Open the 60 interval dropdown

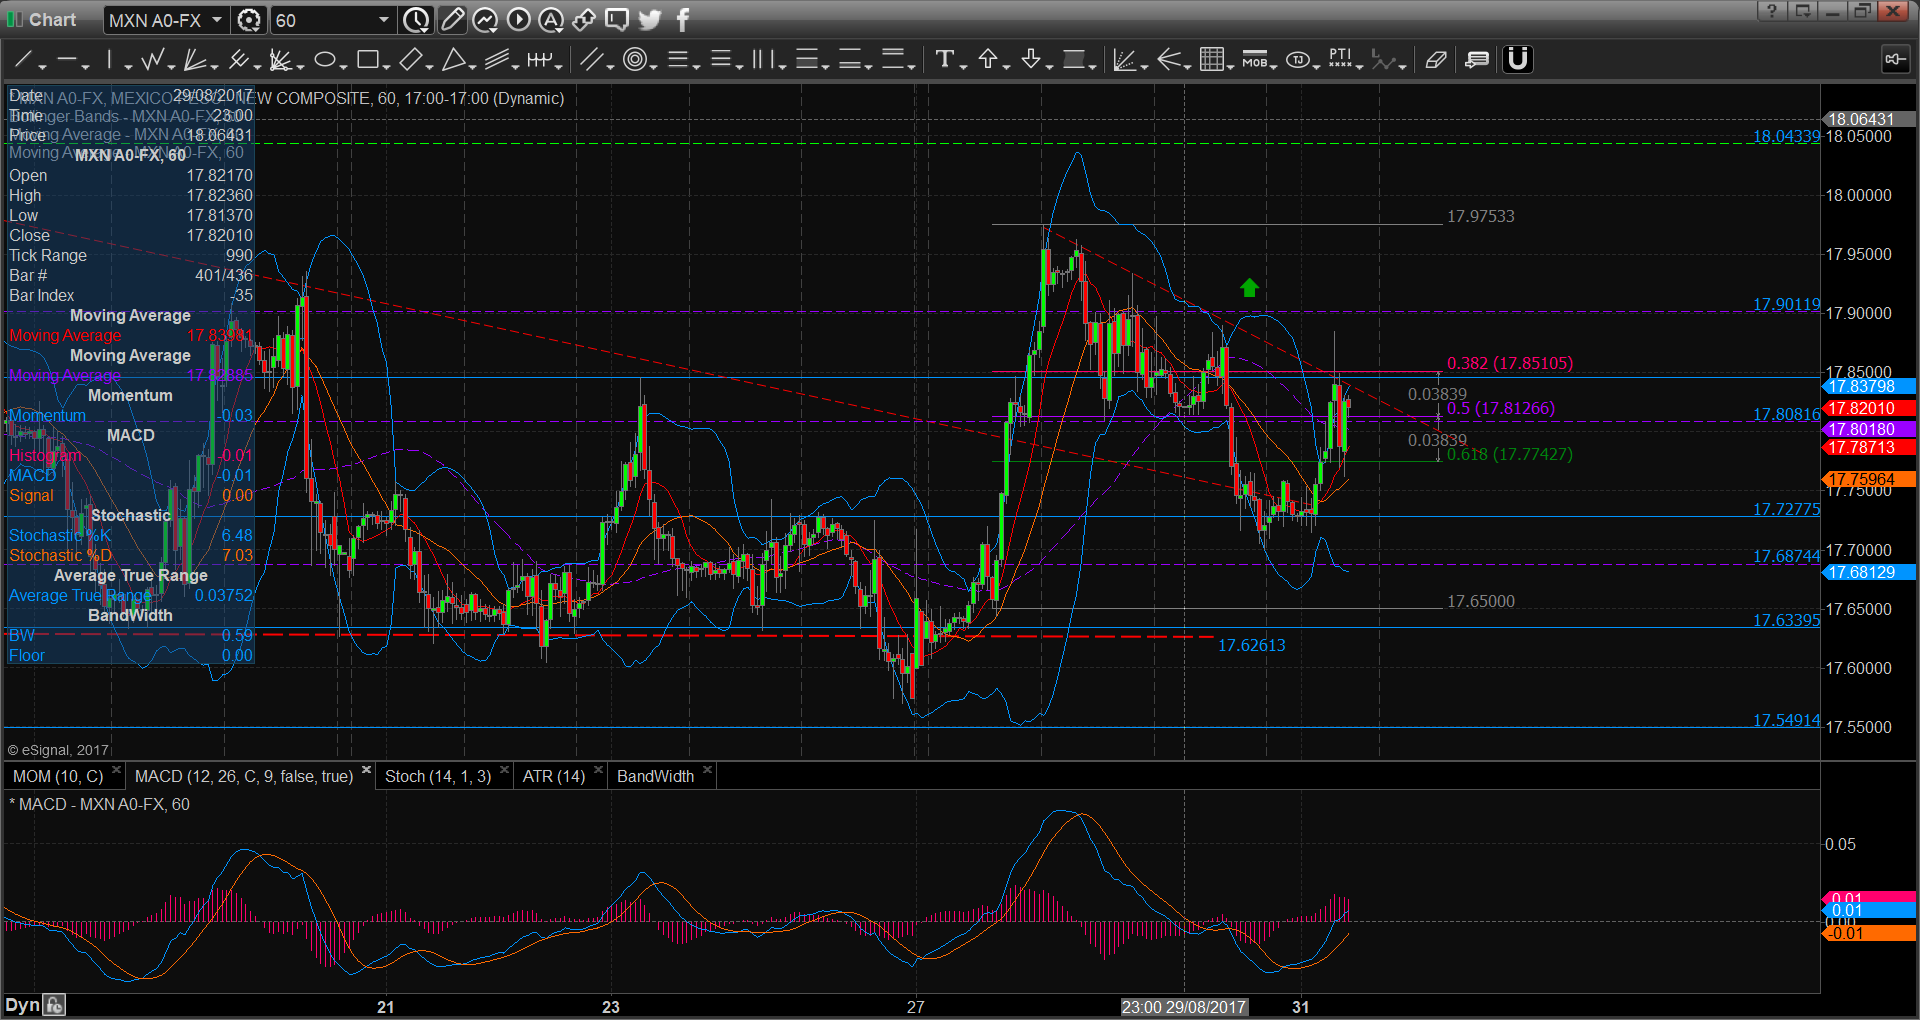point(383,20)
